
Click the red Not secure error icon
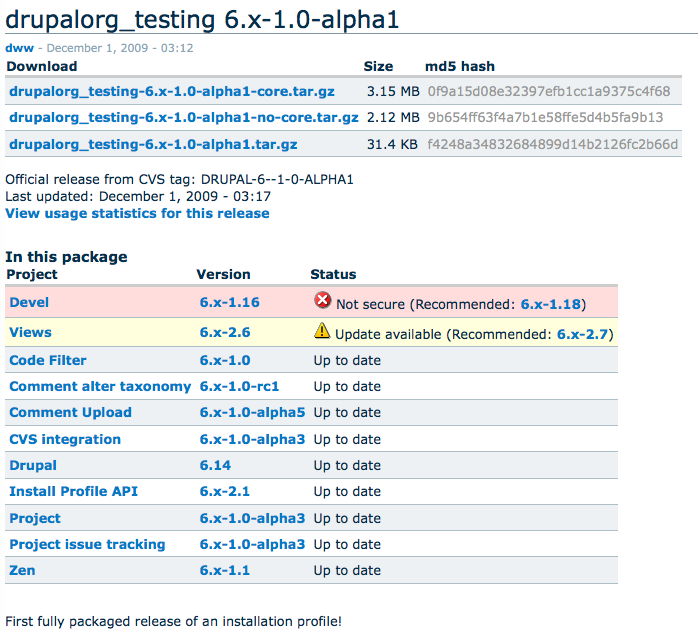tap(322, 300)
